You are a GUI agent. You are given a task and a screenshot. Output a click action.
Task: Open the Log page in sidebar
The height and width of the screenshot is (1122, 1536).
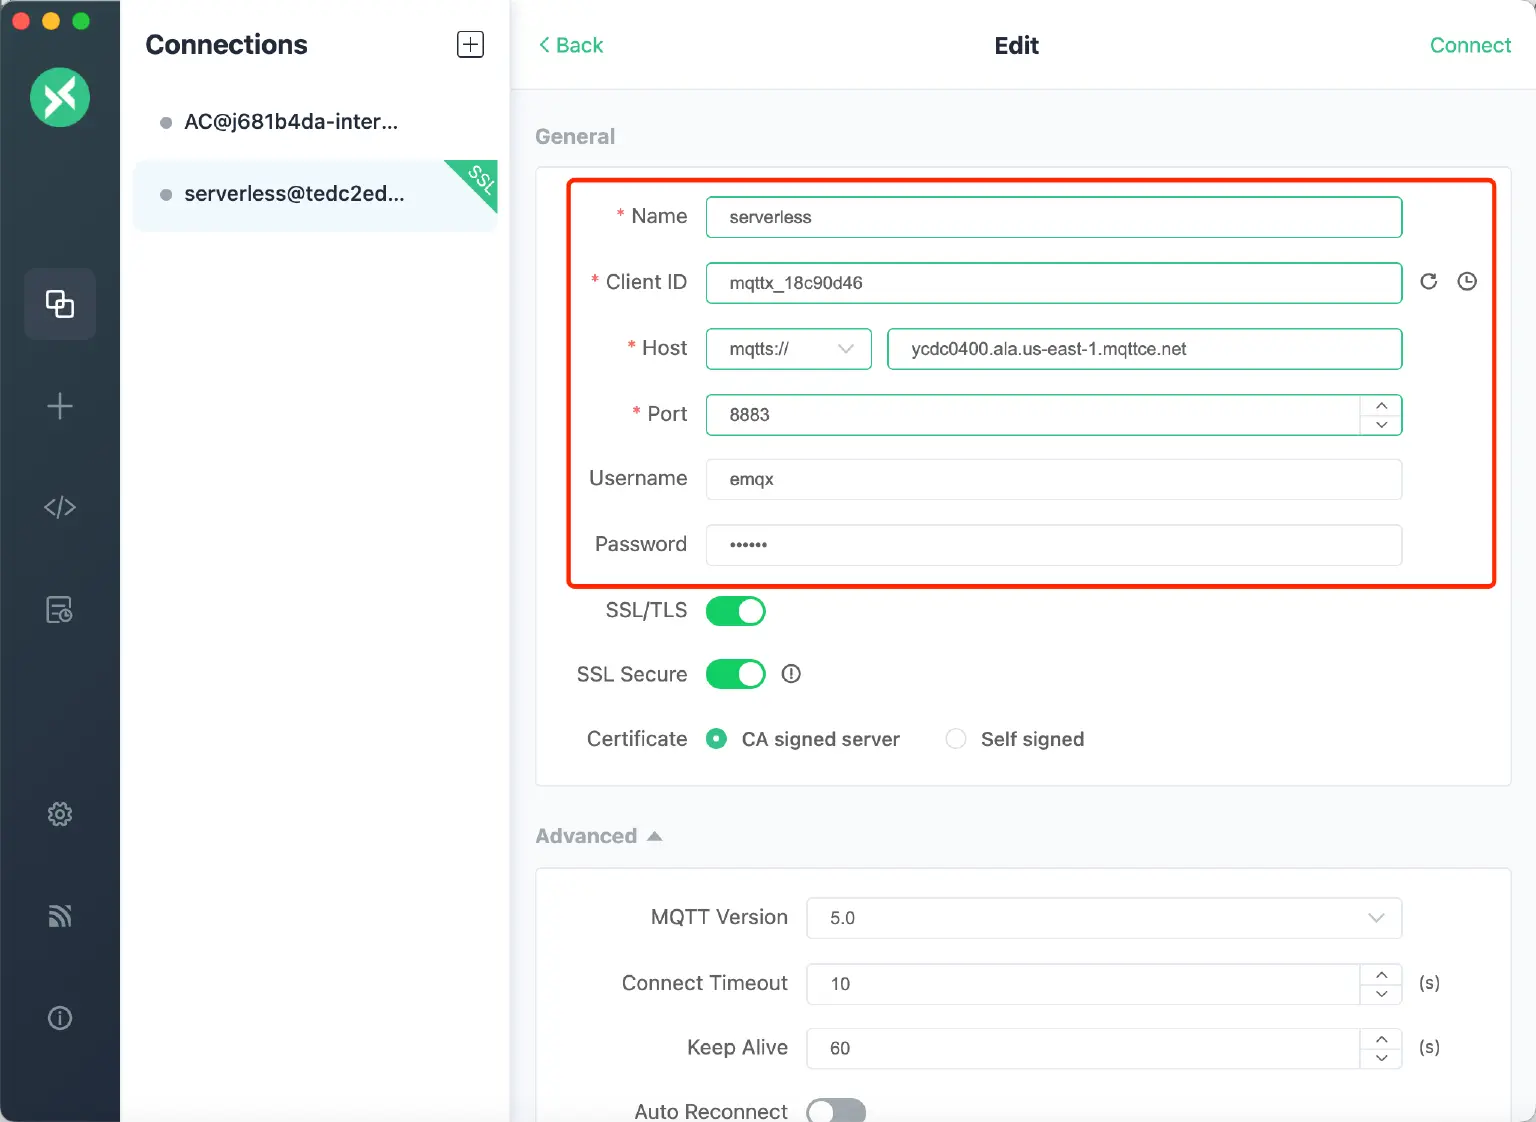[x=60, y=610]
